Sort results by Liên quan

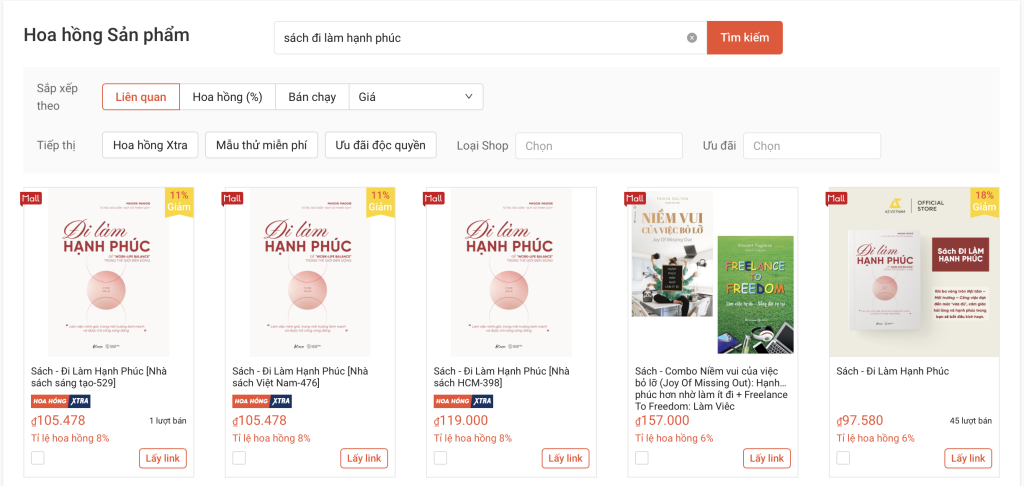140,97
